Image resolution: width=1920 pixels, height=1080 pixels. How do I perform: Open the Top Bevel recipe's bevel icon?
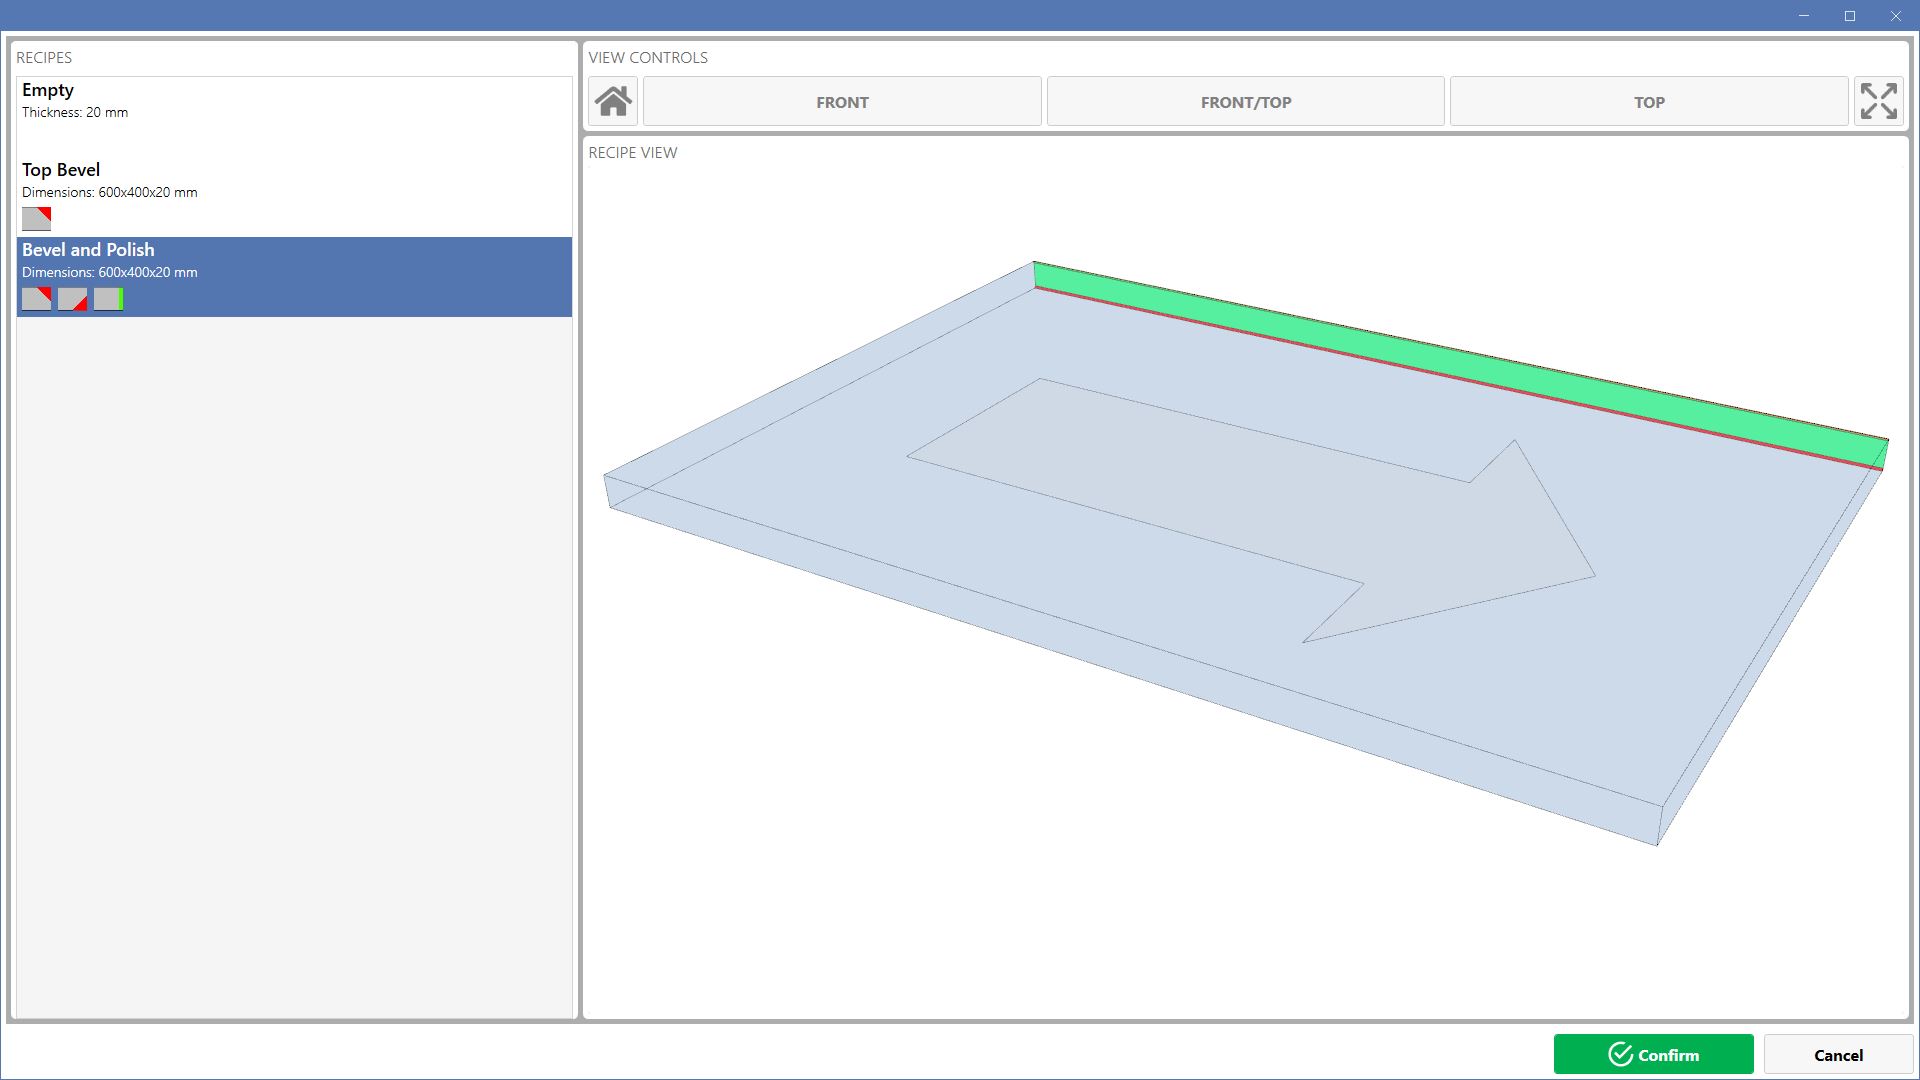(x=36, y=218)
